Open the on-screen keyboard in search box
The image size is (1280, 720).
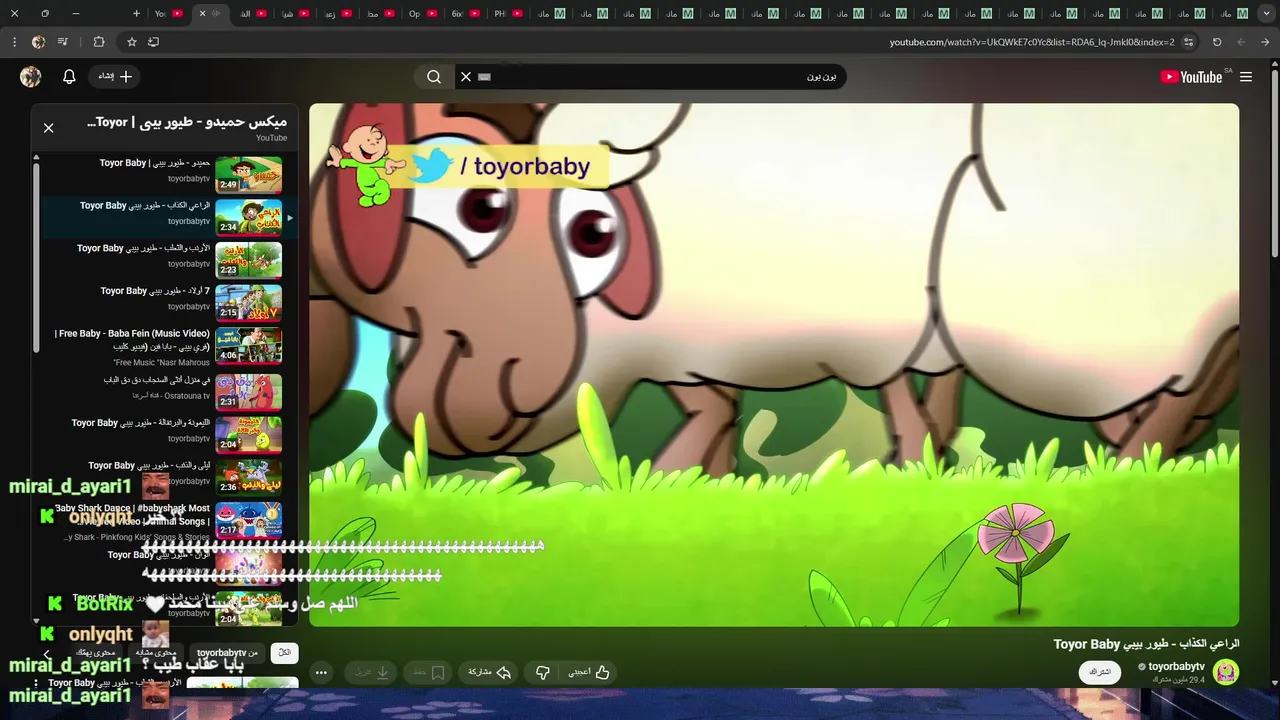[x=485, y=77]
